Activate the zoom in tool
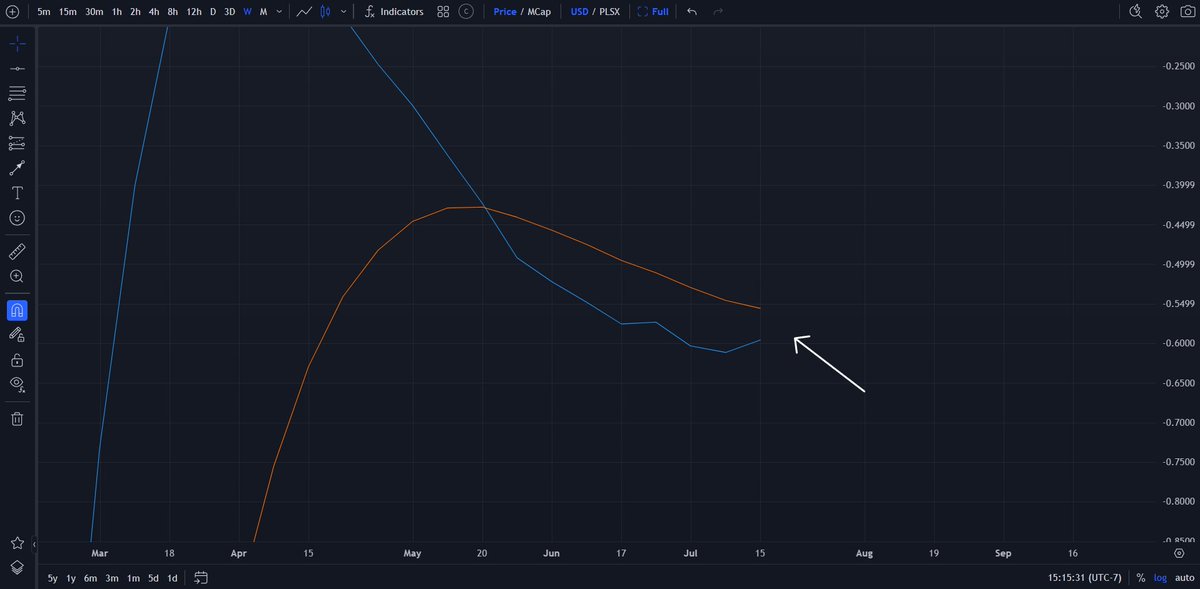The image size is (1200, 589). click(17, 276)
